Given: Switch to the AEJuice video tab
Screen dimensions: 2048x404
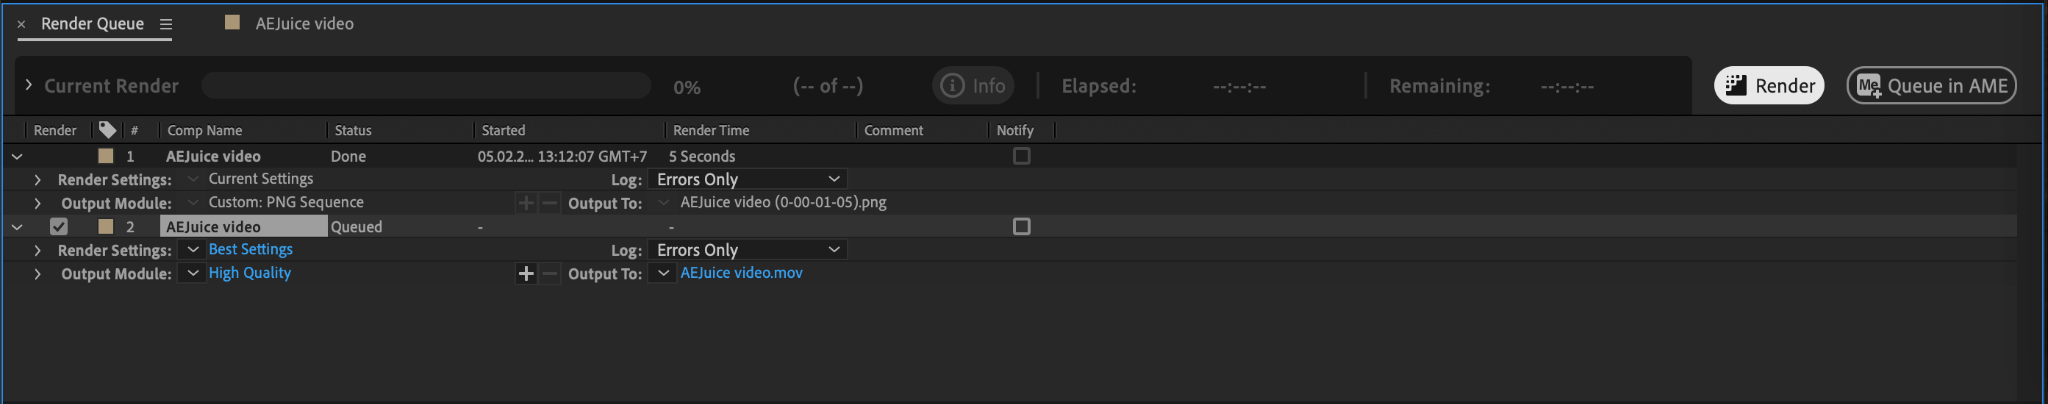Looking at the screenshot, I should click(304, 24).
